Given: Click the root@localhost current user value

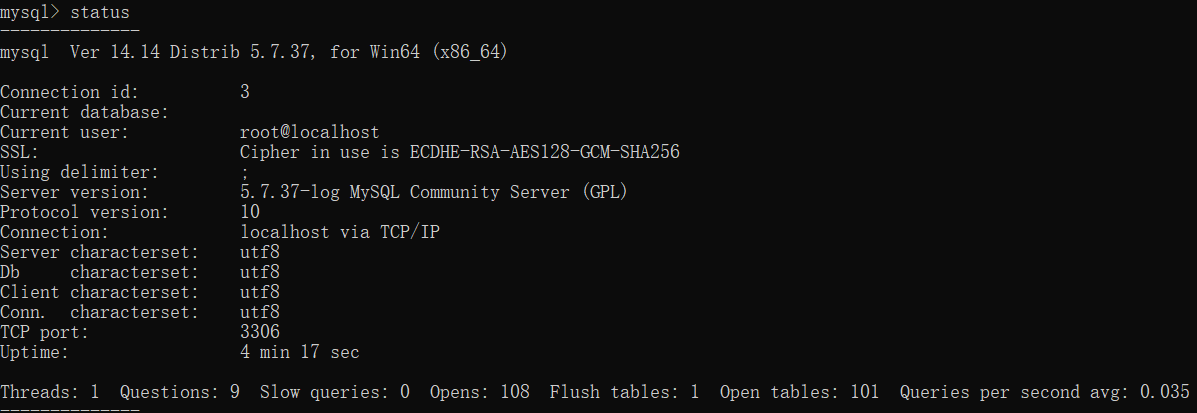Looking at the screenshot, I should [x=309, y=132].
